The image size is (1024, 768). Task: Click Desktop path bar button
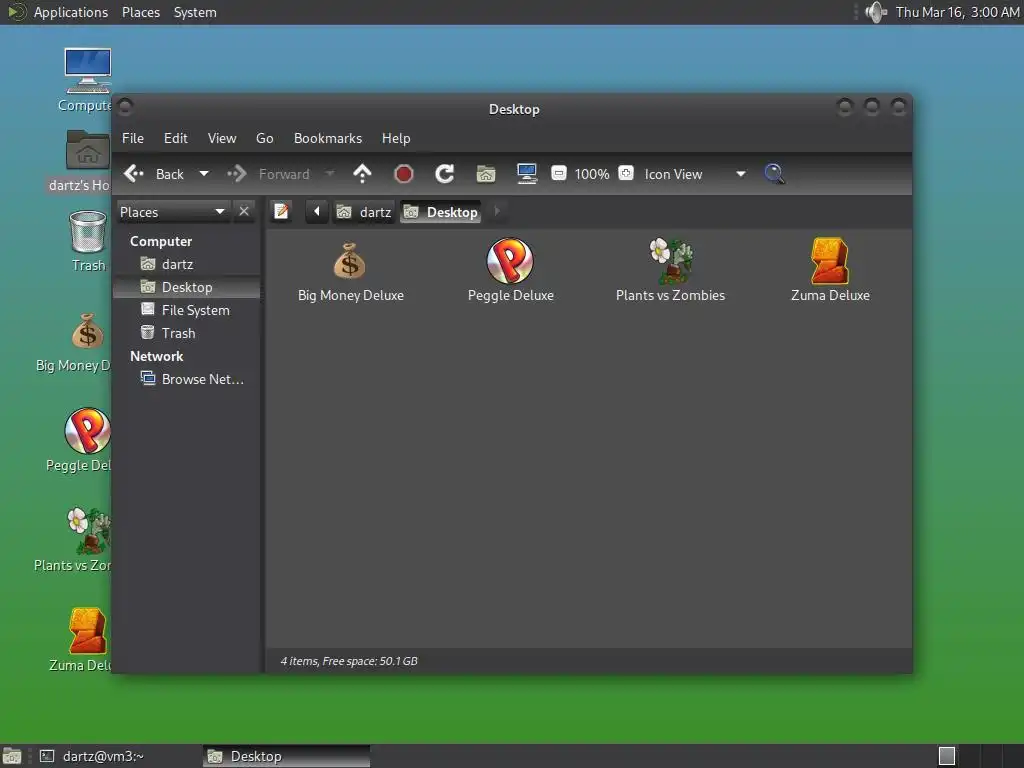[441, 212]
